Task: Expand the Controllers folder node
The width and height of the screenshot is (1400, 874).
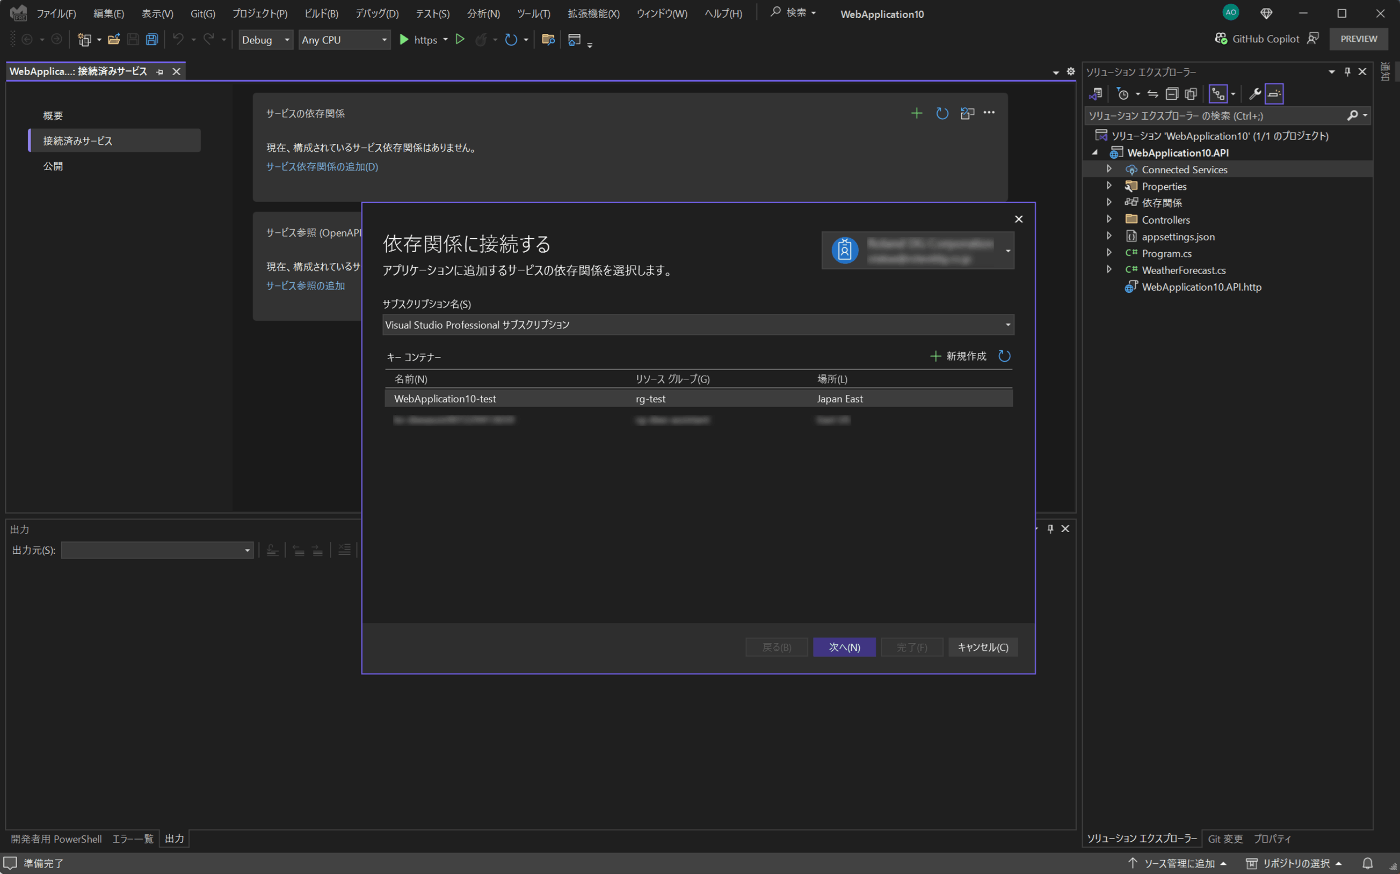Action: click(1109, 220)
